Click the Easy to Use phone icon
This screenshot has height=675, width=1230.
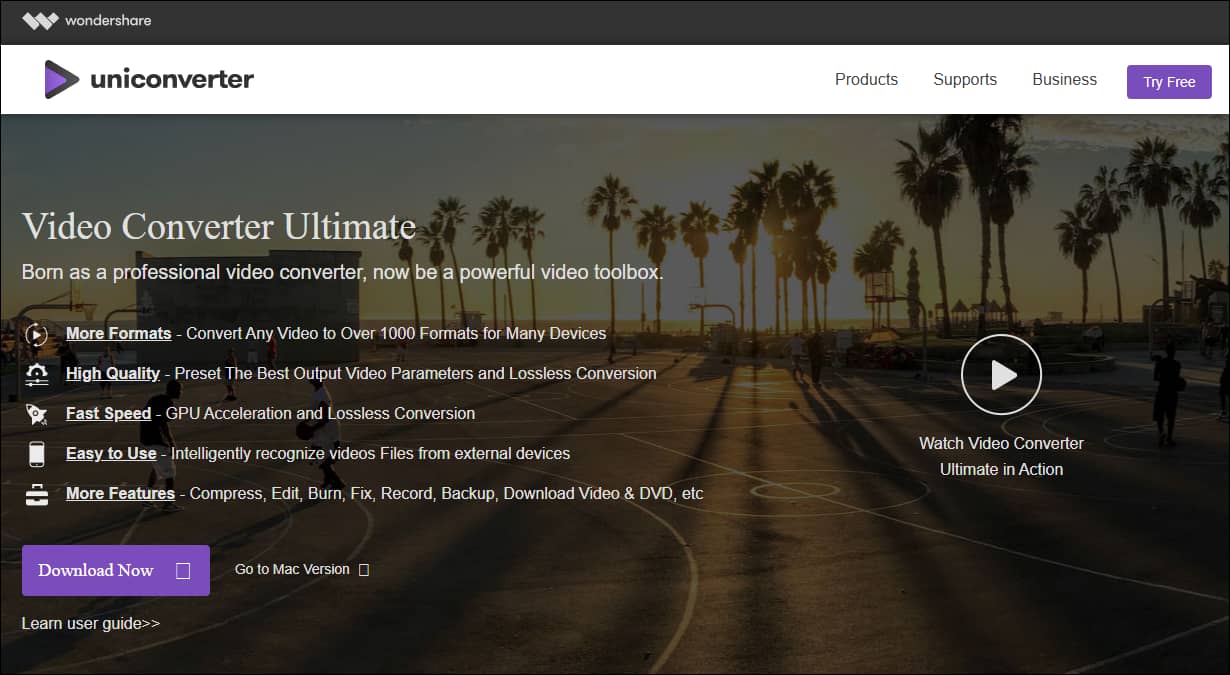(37, 454)
